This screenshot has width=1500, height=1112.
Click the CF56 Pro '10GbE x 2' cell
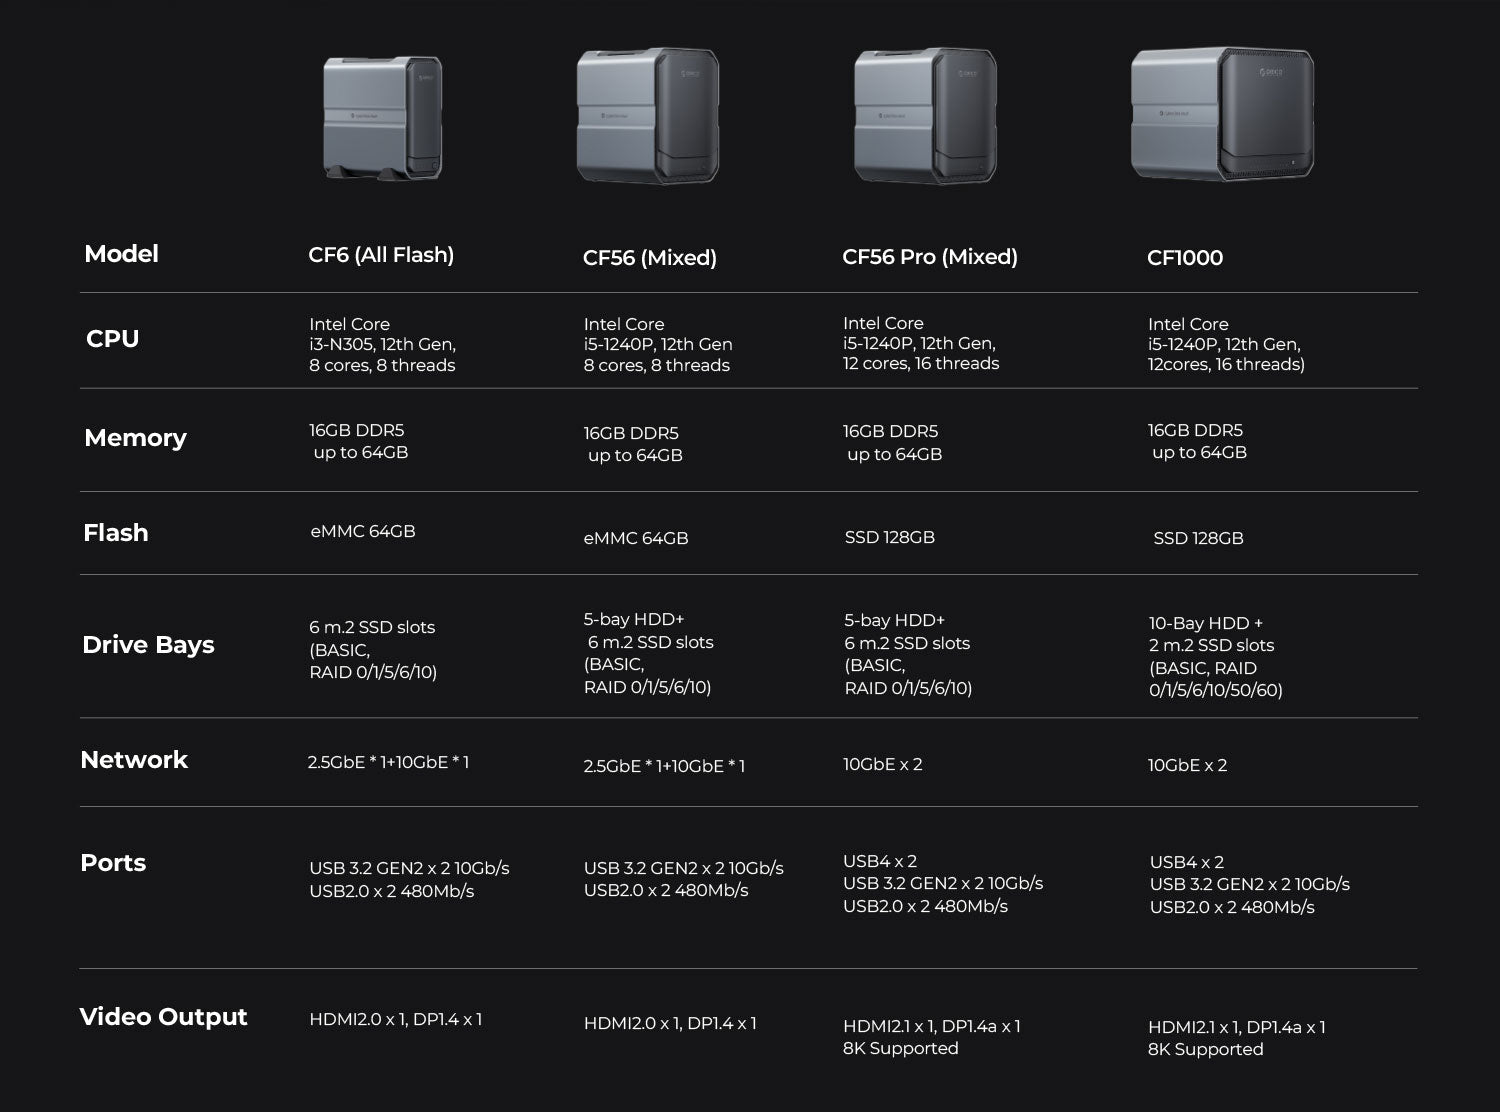883,765
